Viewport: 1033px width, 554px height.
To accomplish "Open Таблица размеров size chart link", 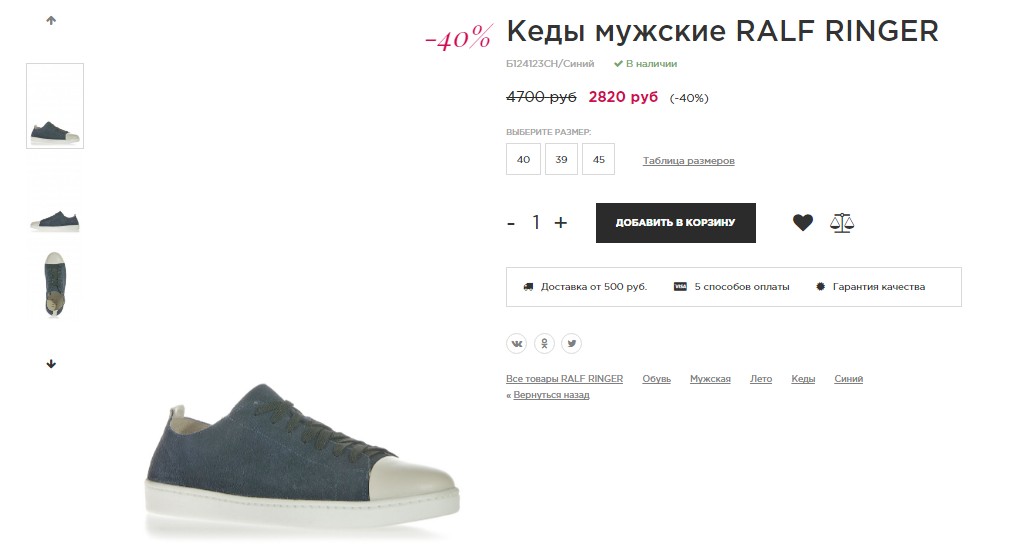I will point(688,161).
